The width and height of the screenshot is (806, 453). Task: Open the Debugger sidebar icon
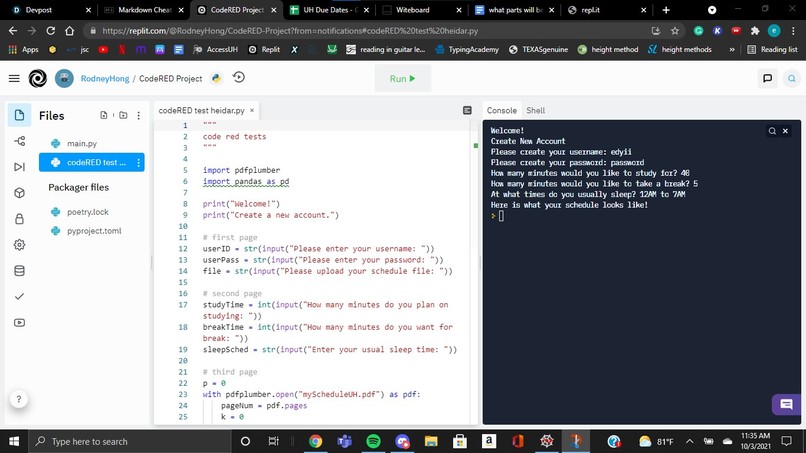[x=20, y=167]
